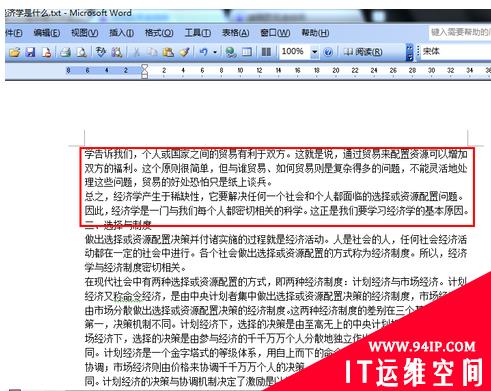Click the line starting 在现代社会中有两种选择

tap(276, 282)
